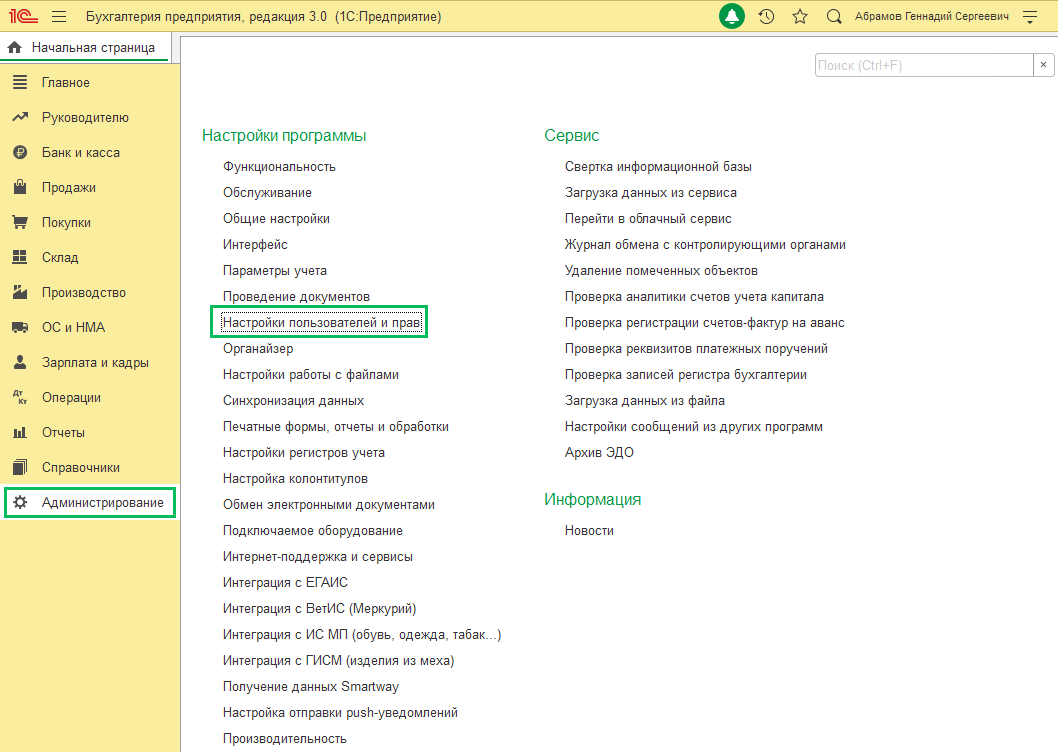Open Настройки регистров учета
This screenshot has width=1058, height=752.
tap(304, 453)
